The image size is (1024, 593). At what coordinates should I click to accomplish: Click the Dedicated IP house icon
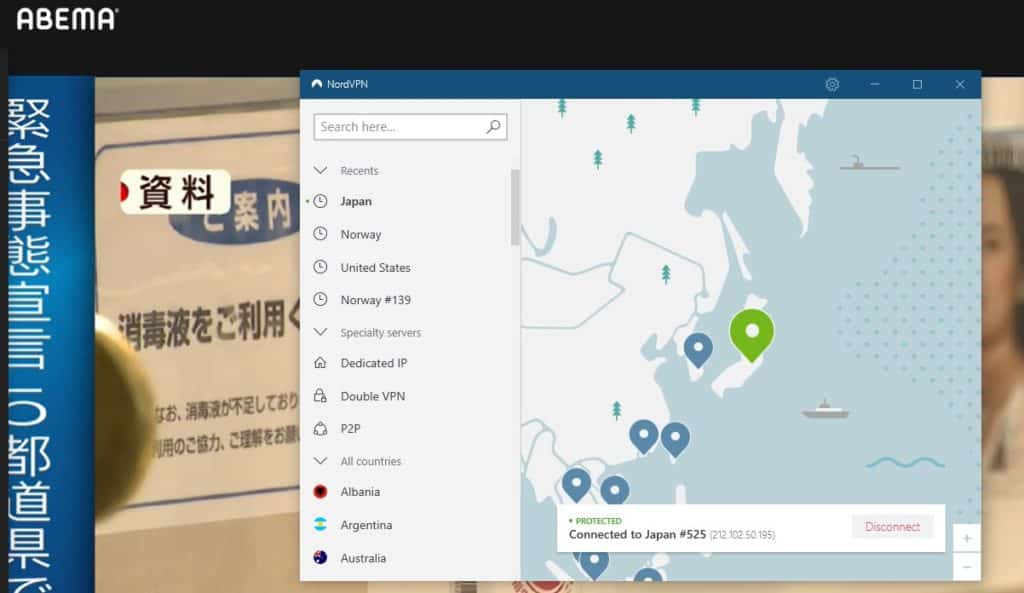click(x=320, y=363)
